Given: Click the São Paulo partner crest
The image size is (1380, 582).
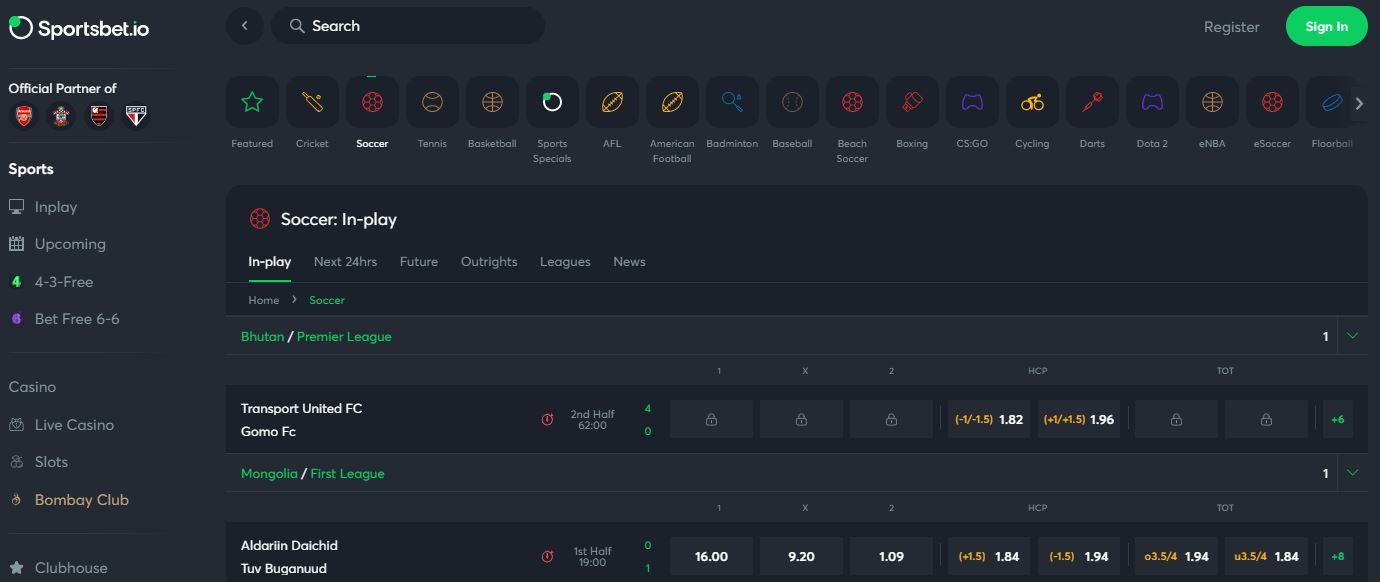Looking at the screenshot, I should [137, 116].
